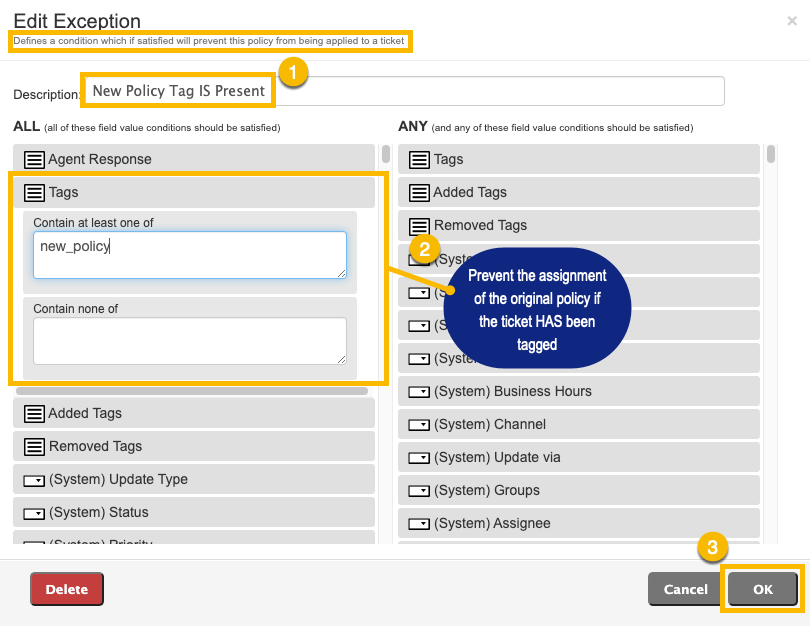Viewport: 810px width, 626px height.
Task: Expand Removed Tags condition in ALL column
Action: click(x=194, y=446)
